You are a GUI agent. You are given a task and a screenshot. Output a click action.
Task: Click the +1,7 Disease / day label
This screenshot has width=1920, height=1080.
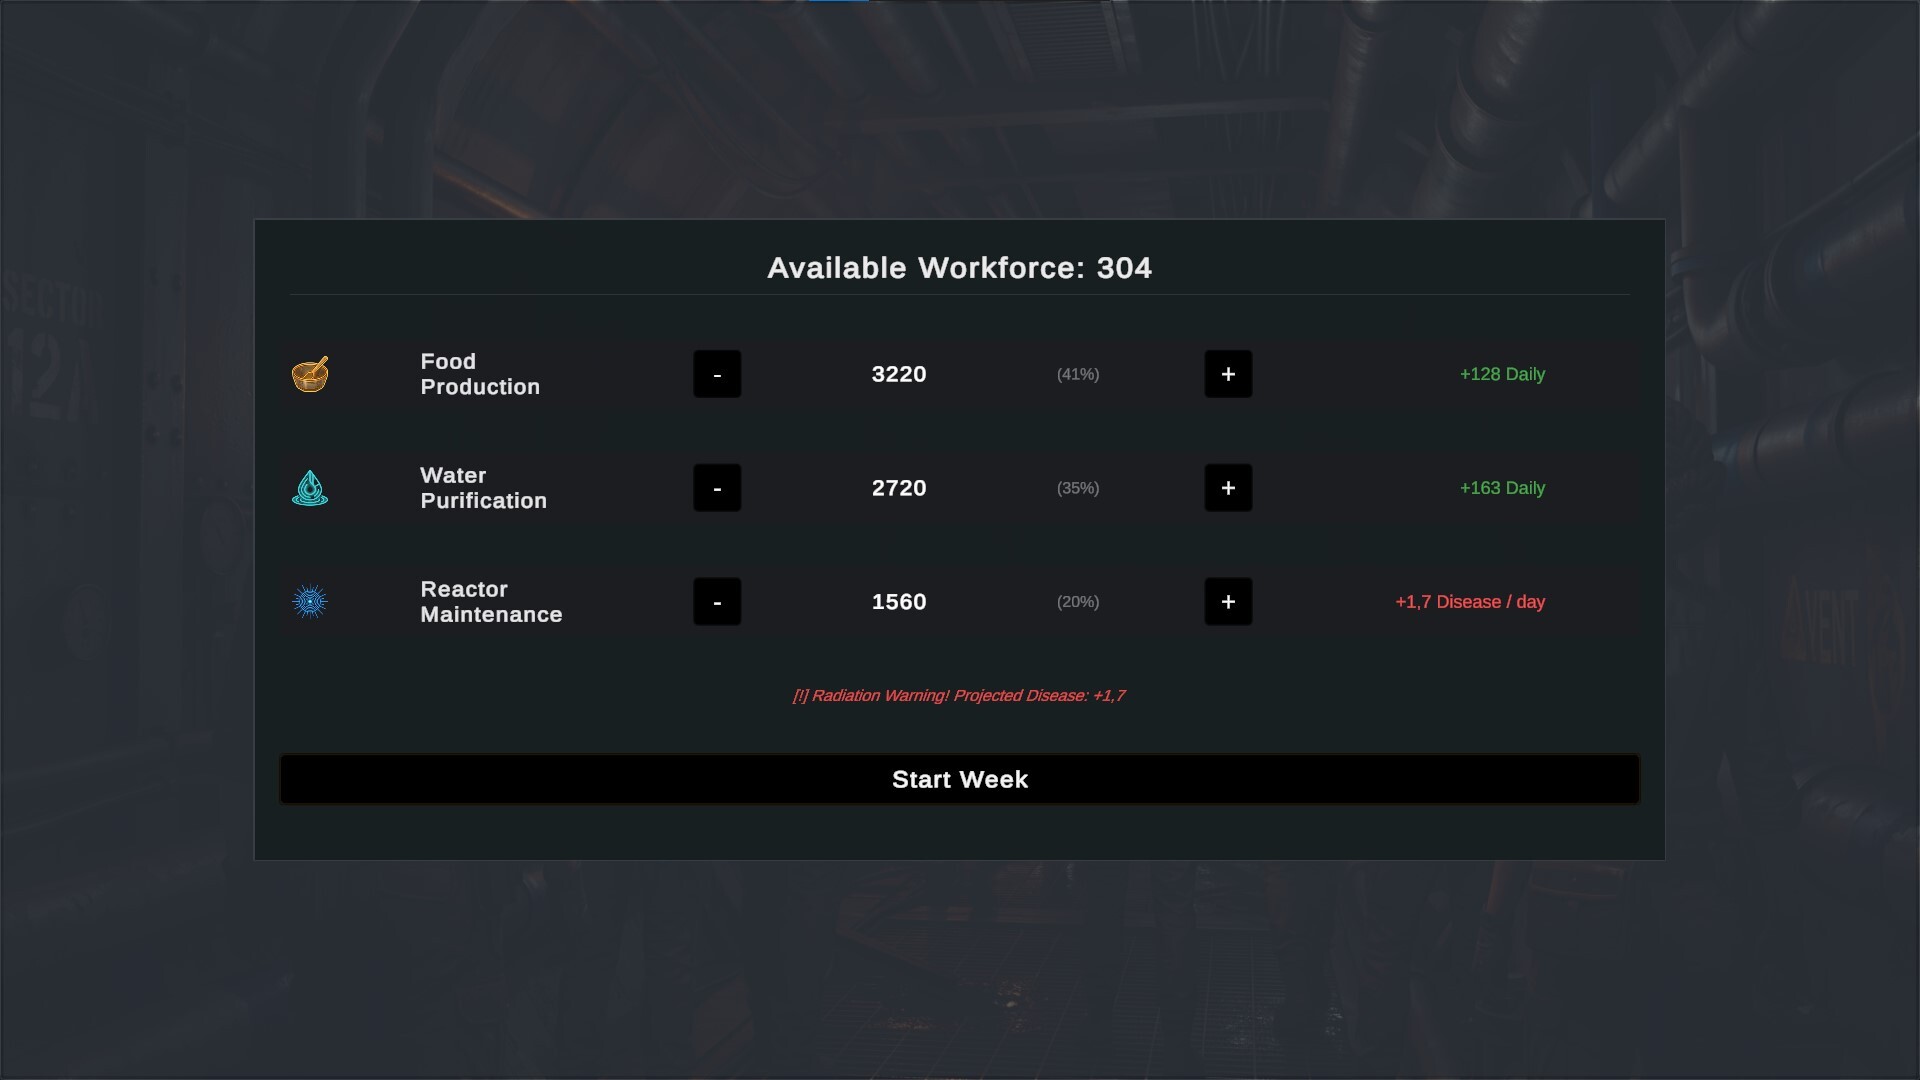tap(1470, 602)
